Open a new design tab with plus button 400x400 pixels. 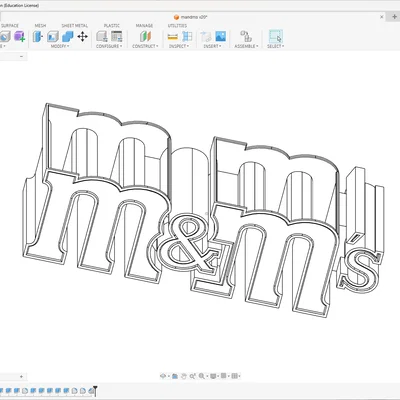pyautogui.click(x=394, y=17)
